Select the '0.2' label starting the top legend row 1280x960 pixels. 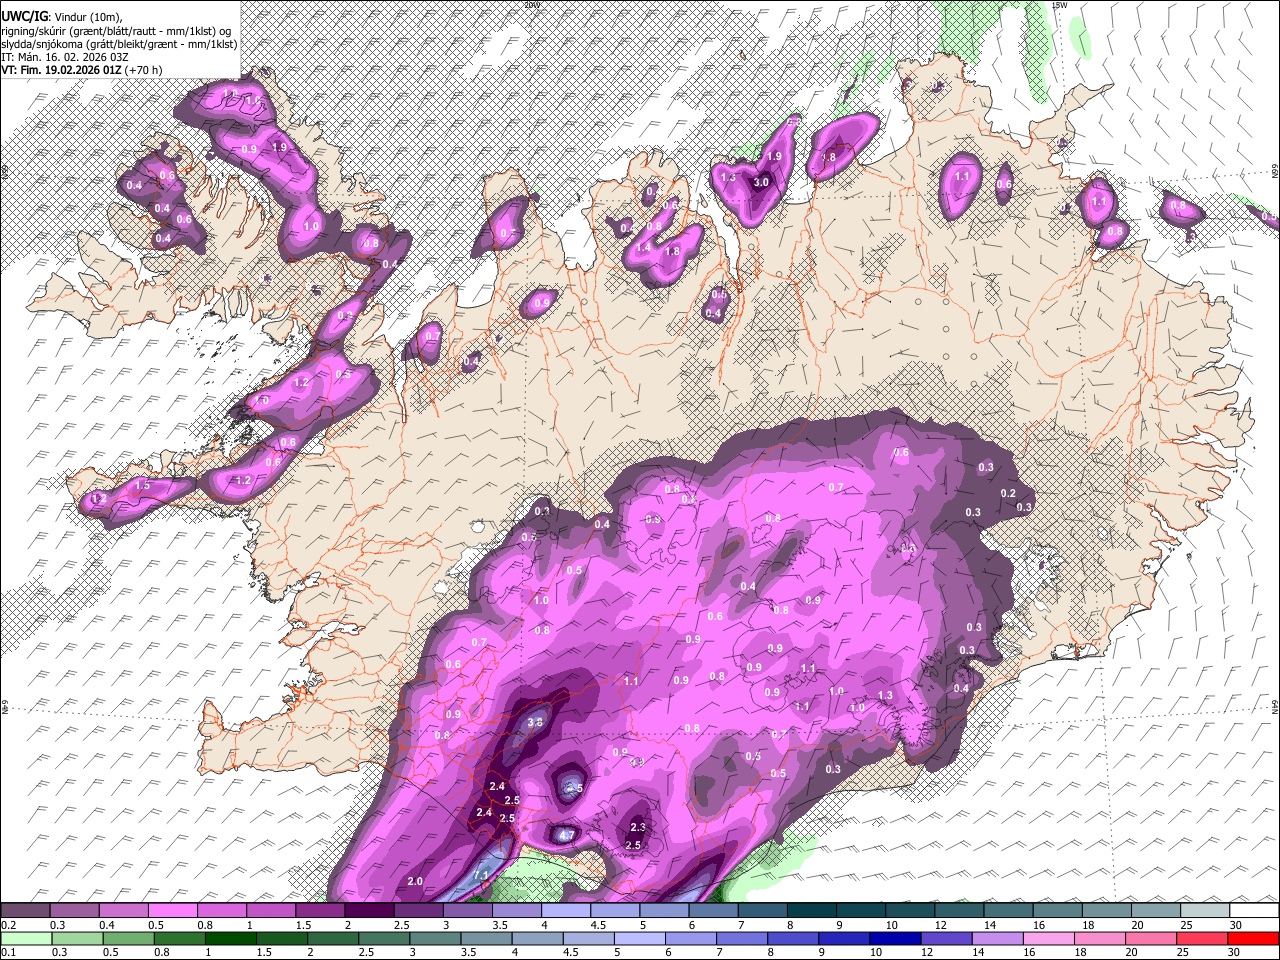coord(8,925)
